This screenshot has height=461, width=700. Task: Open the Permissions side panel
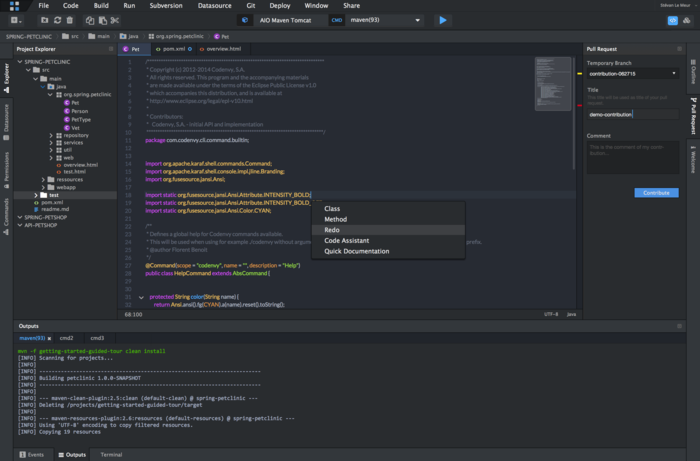(x=6, y=168)
